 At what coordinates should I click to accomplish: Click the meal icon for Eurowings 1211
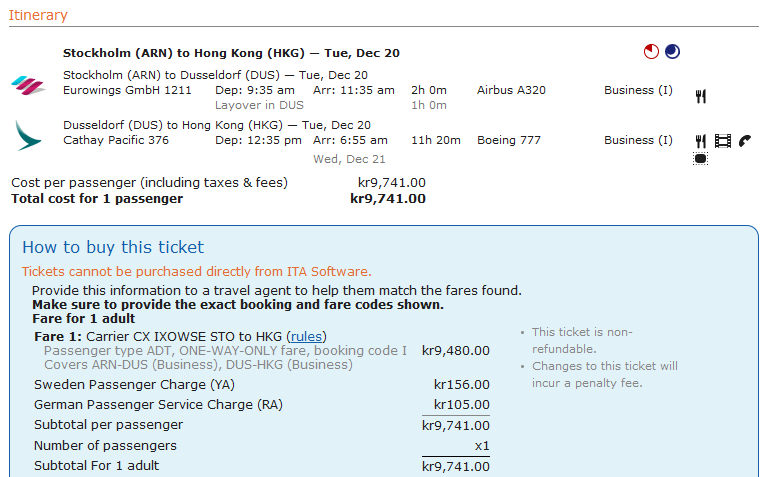click(x=700, y=96)
